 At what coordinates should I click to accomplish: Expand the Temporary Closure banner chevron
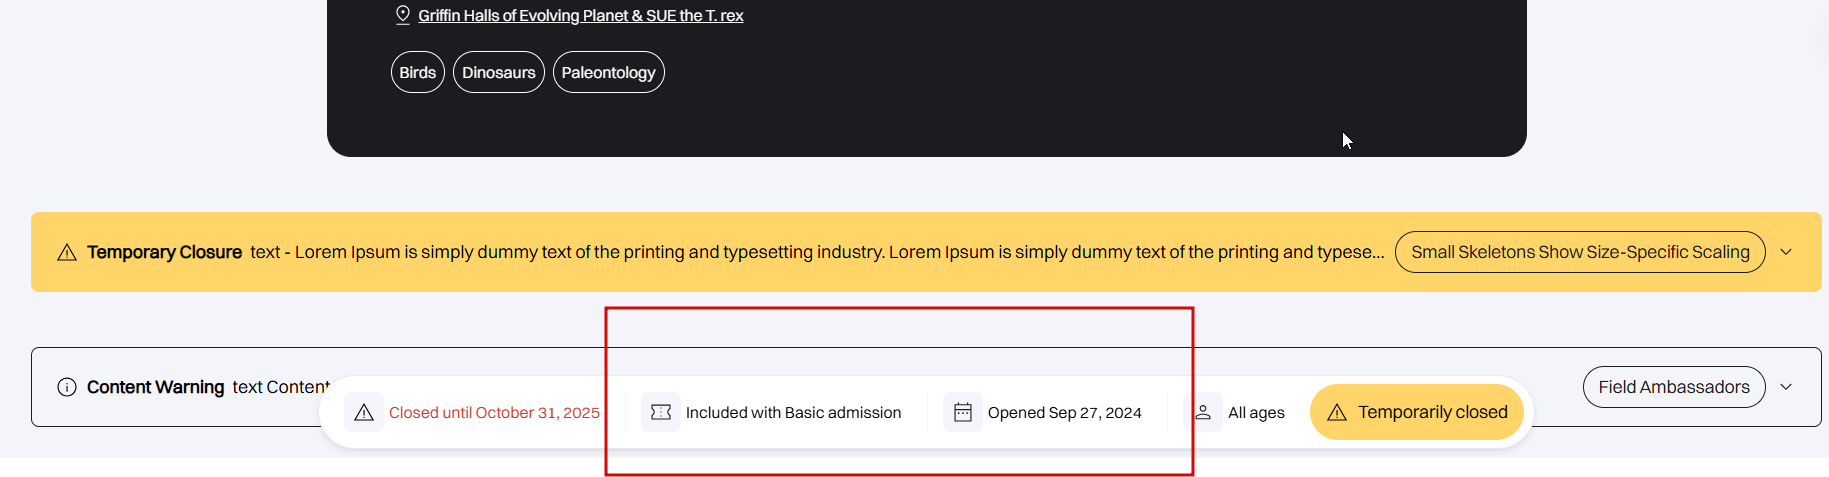click(x=1786, y=252)
